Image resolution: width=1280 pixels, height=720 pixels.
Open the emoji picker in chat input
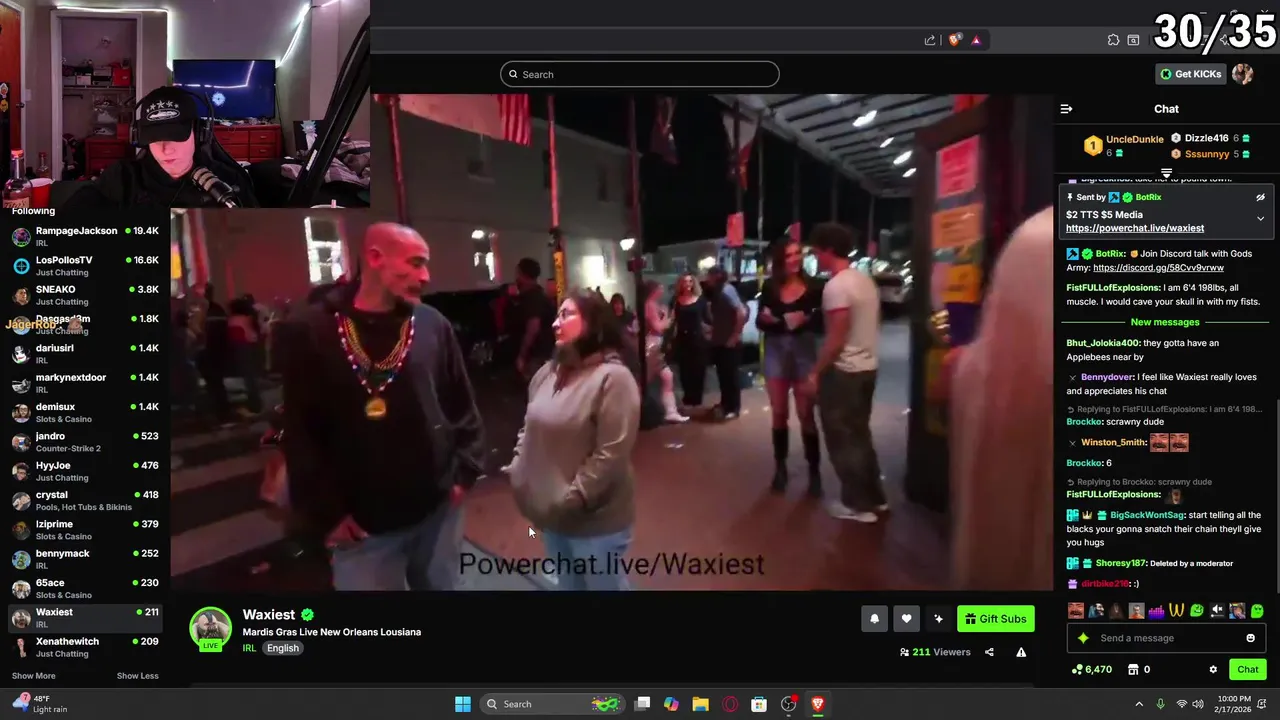point(1250,638)
